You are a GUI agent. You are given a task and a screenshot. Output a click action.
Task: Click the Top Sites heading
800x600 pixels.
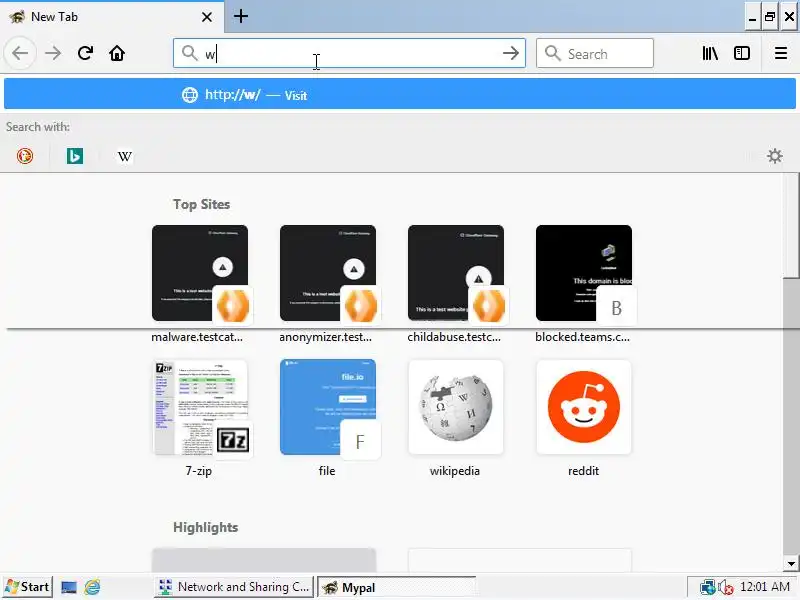[201, 204]
